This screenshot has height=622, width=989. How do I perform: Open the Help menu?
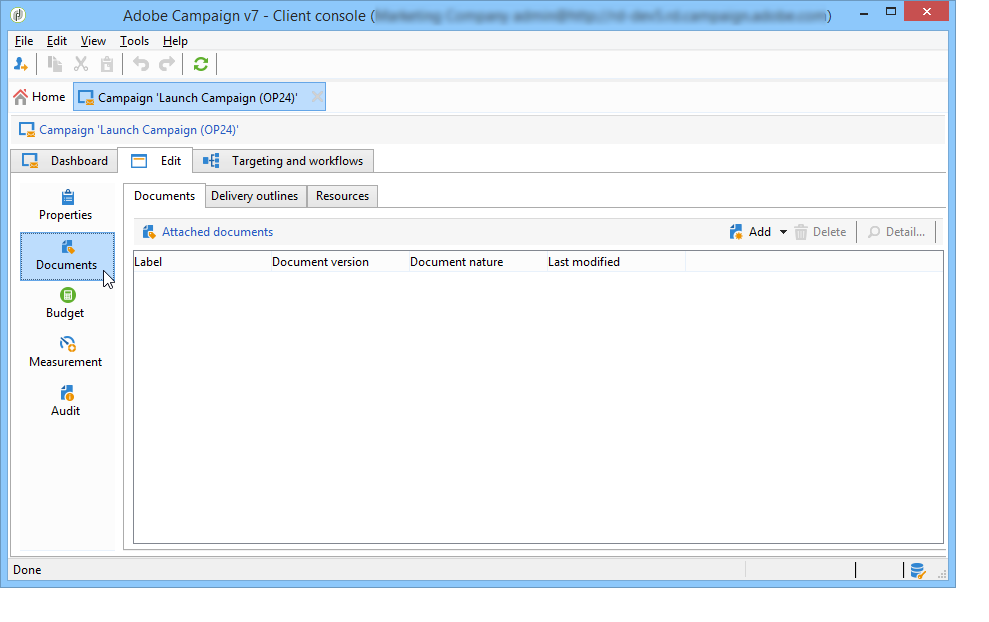[175, 41]
